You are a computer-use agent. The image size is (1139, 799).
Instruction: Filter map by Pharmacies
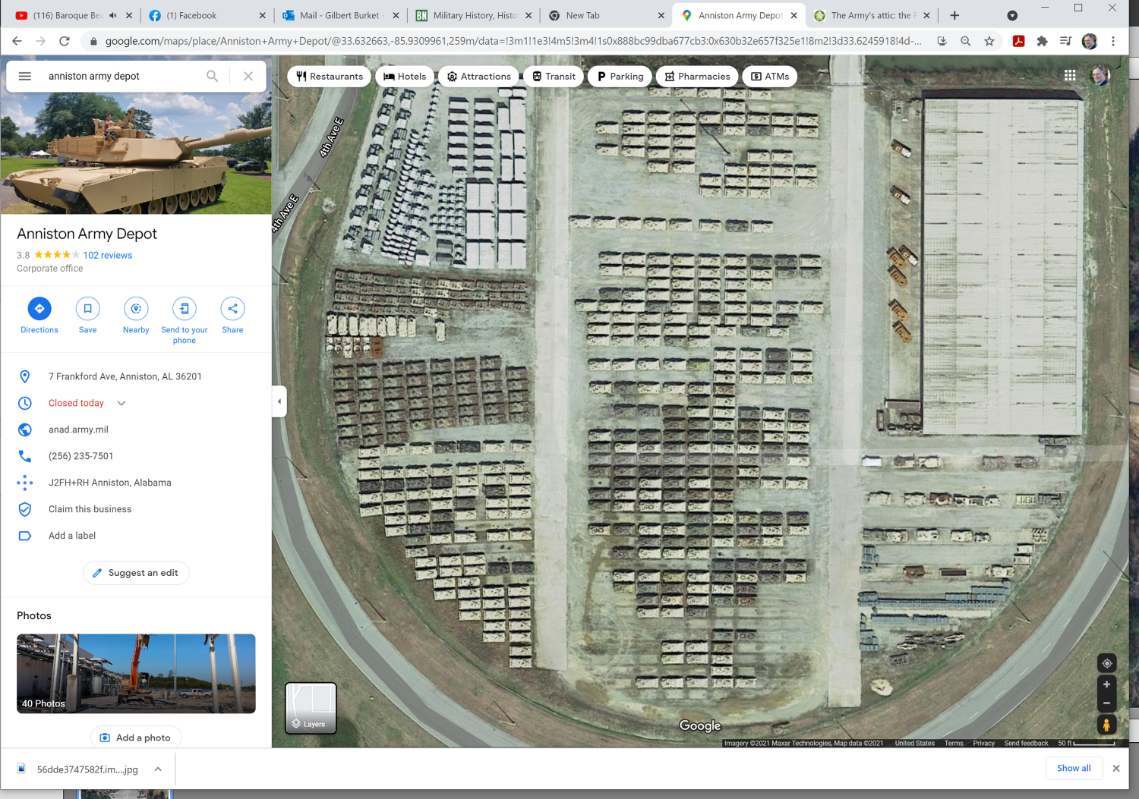(x=697, y=76)
